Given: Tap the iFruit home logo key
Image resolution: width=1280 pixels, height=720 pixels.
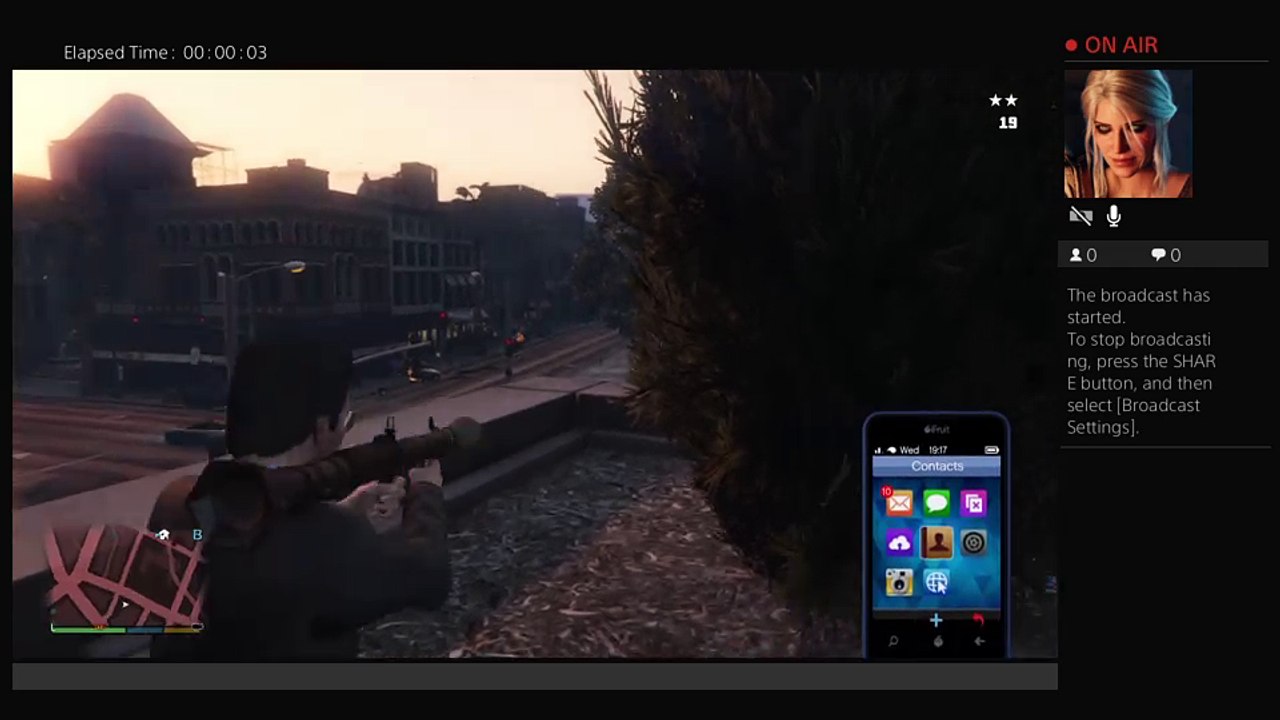Looking at the screenshot, I should point(937,641).
